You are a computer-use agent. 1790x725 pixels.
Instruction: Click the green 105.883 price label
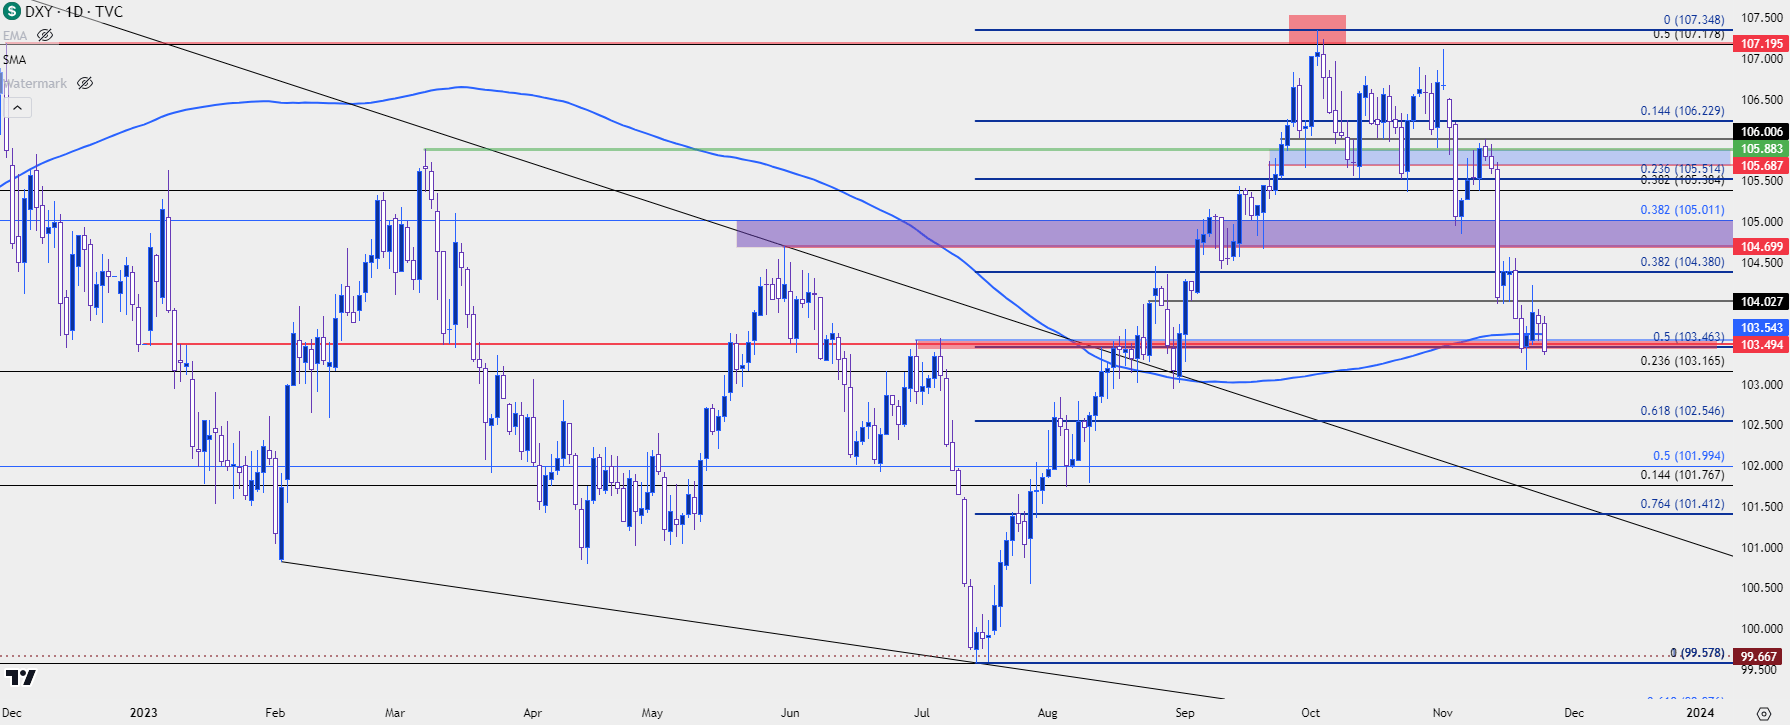coord(1761,148)
